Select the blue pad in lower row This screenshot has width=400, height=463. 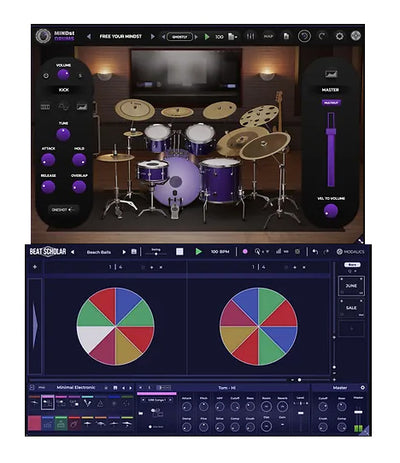[48, 423]
